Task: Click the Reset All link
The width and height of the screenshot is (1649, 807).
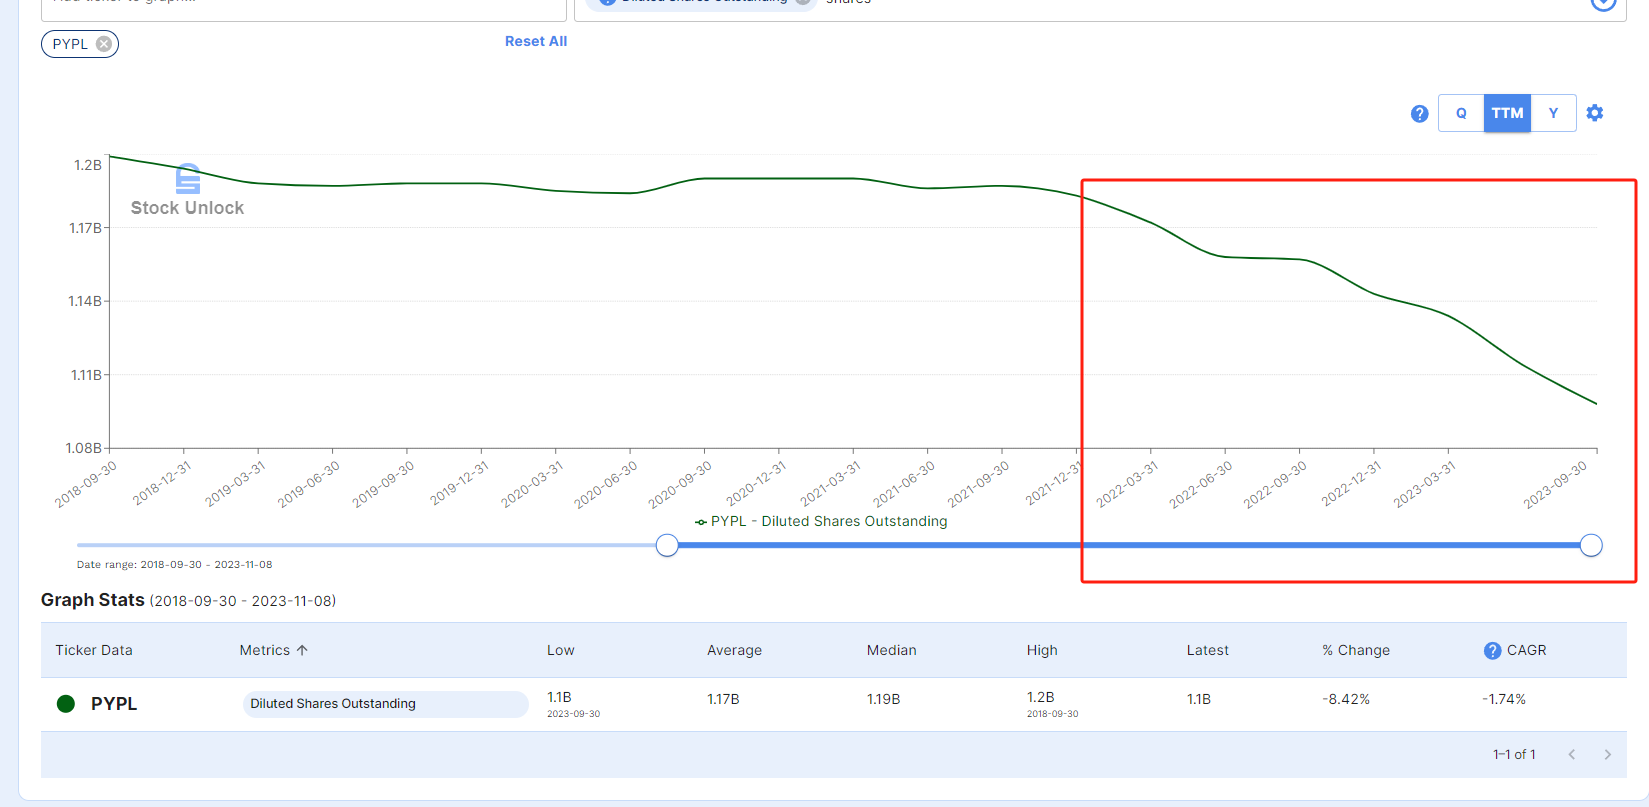Action: point(536,41)
